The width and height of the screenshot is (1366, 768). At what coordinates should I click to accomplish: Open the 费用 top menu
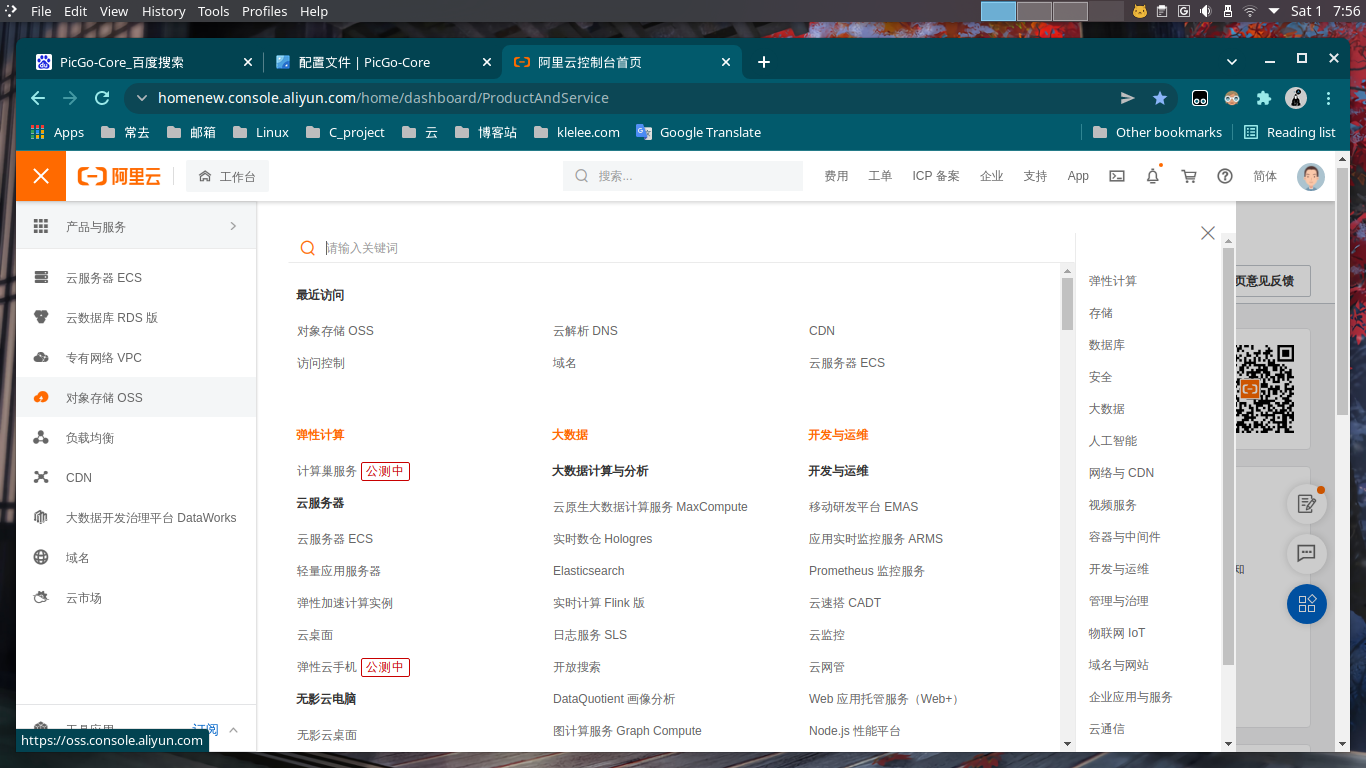pos(836,176)
